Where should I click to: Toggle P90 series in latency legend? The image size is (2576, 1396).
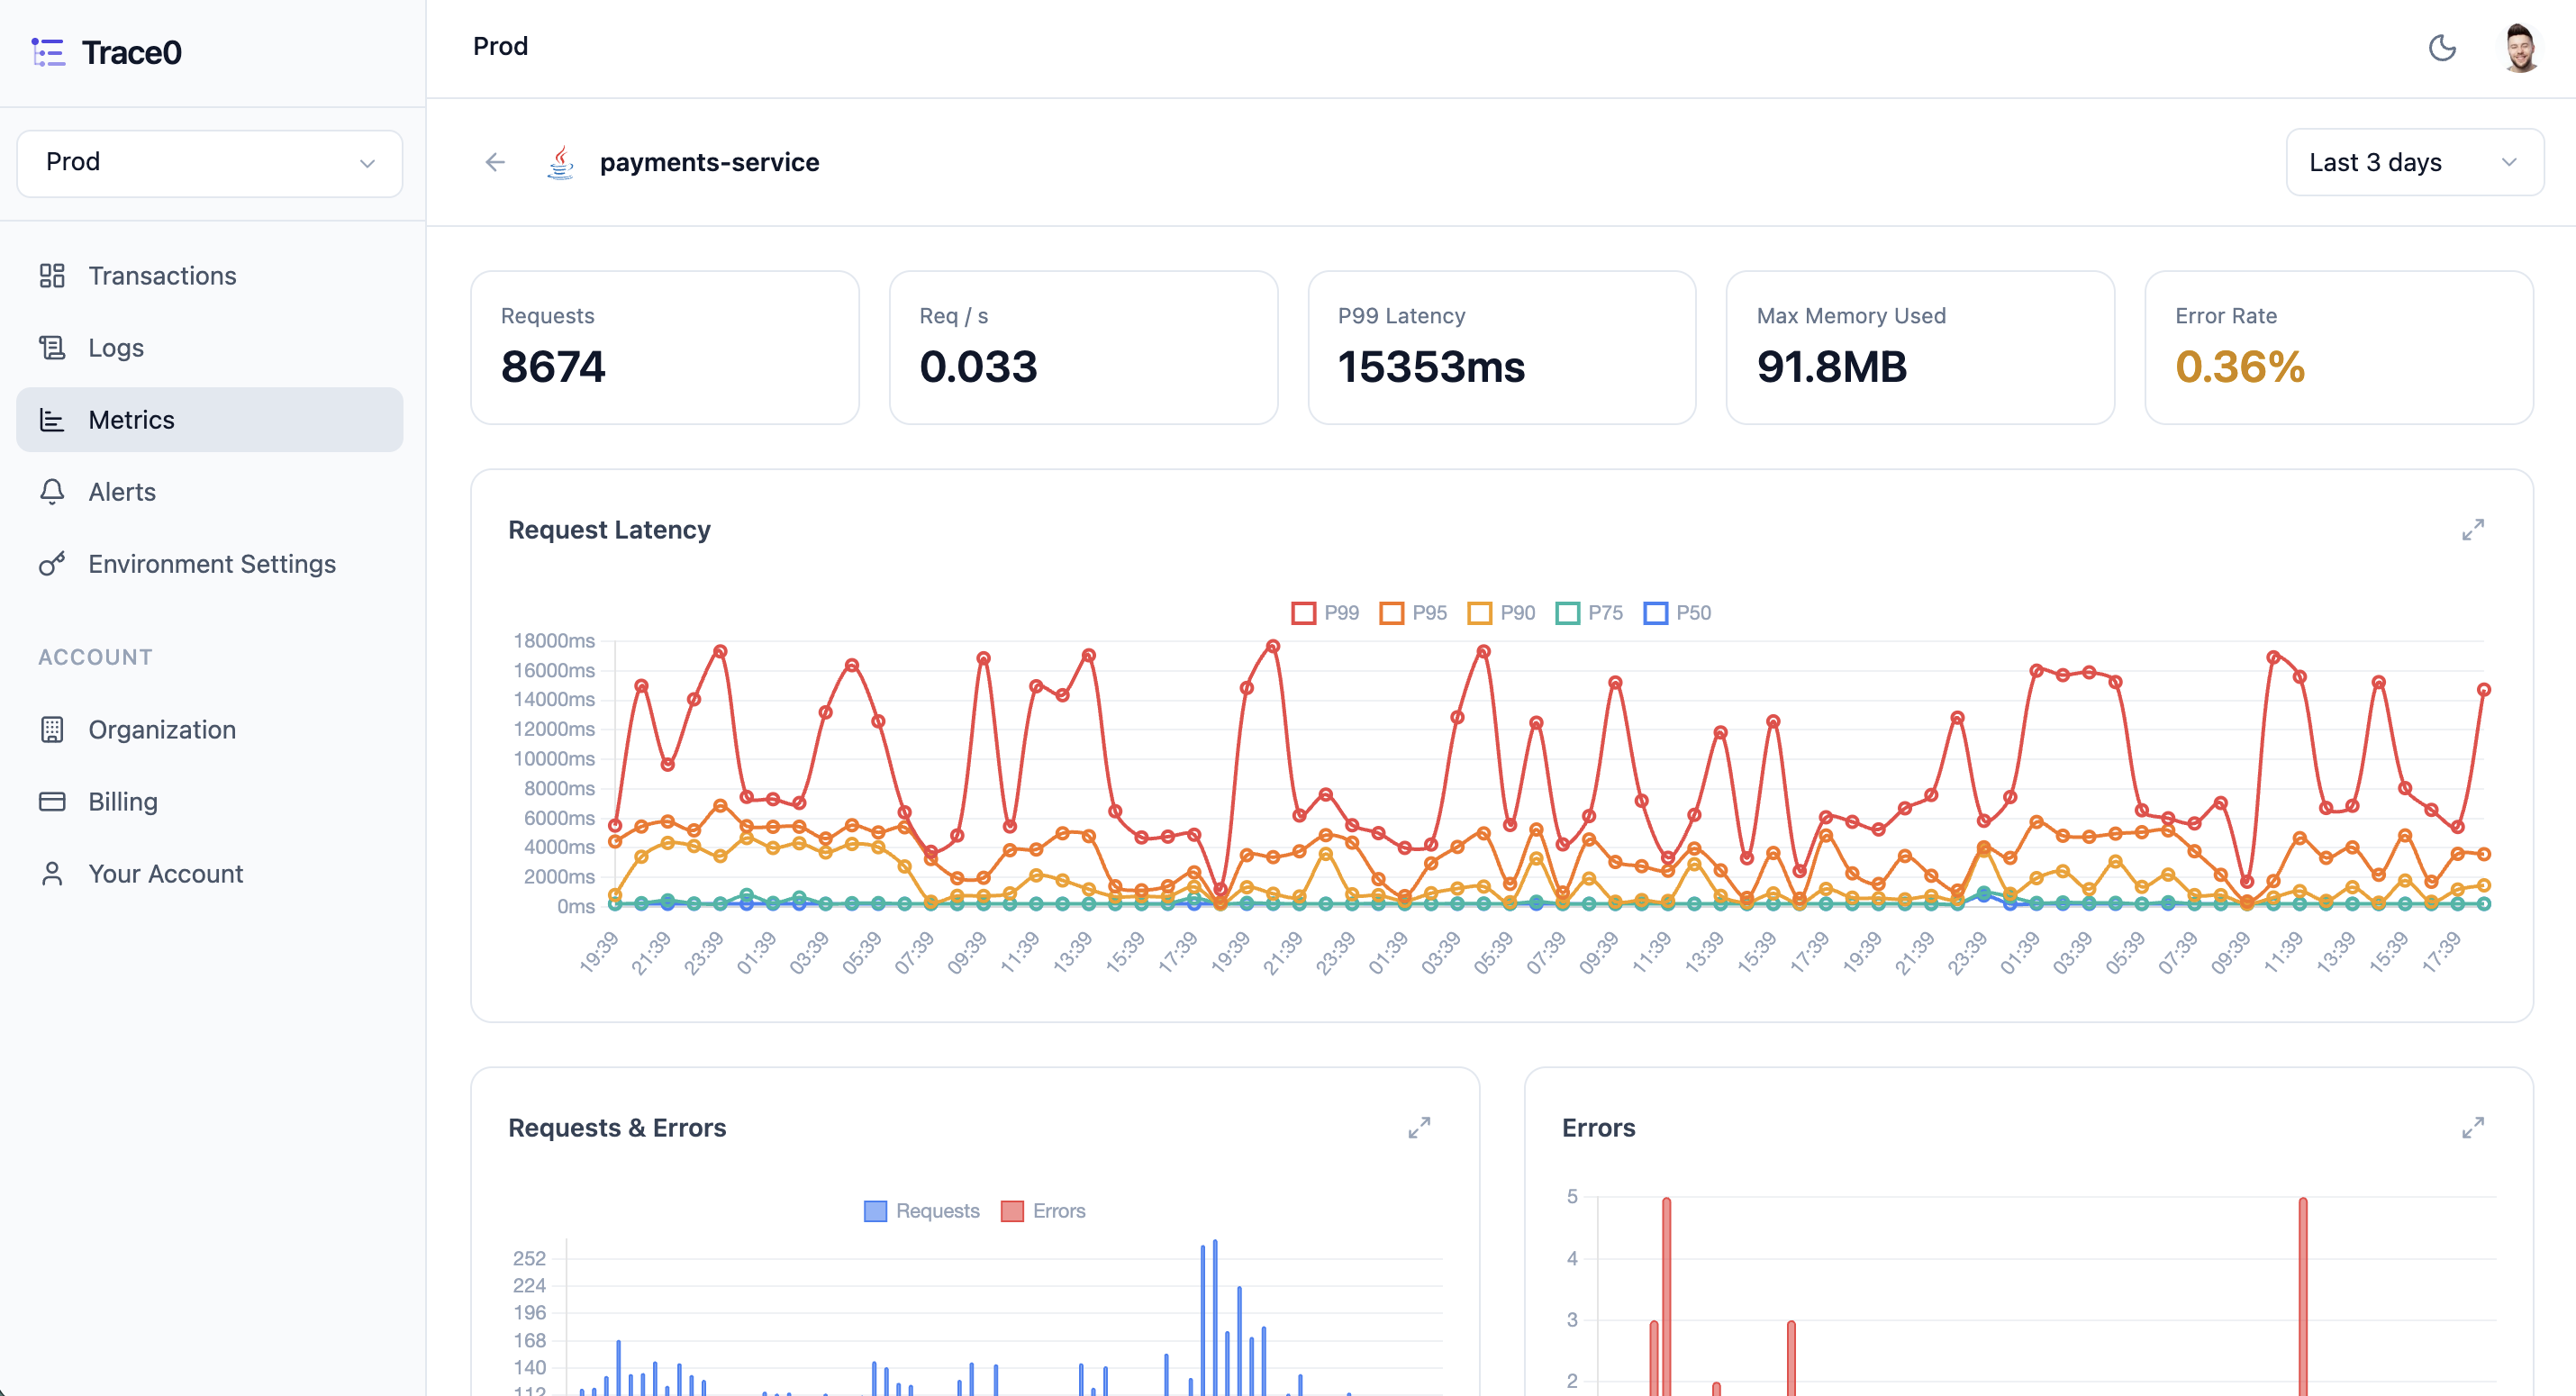(x=1501, y=612)
